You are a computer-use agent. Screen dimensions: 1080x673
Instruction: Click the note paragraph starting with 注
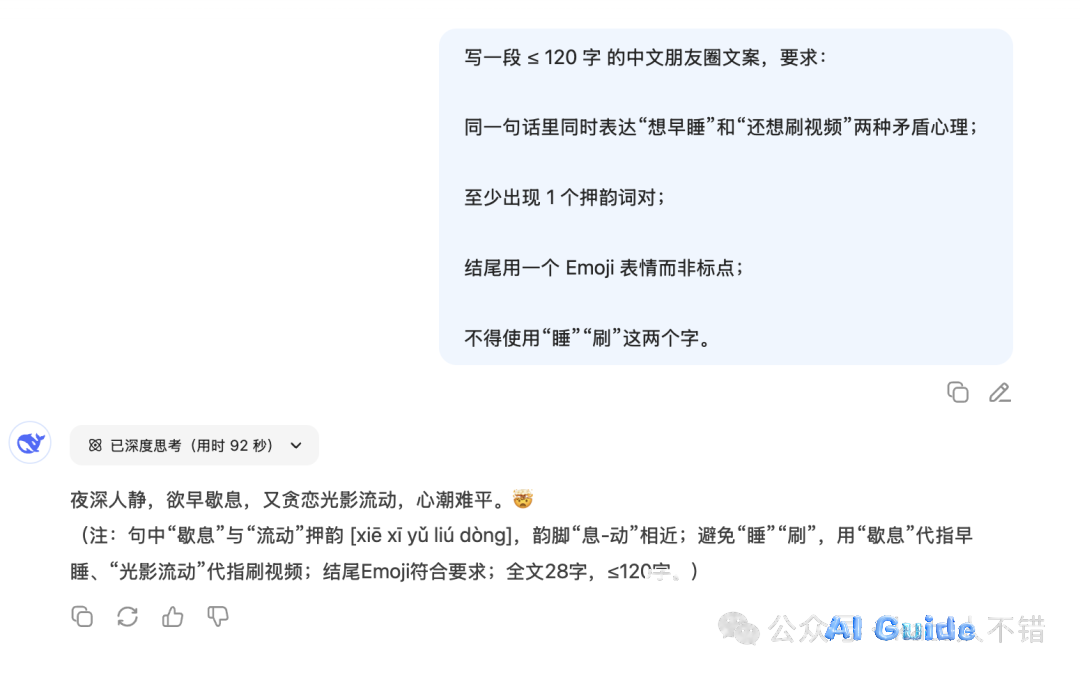click(521, 553)
